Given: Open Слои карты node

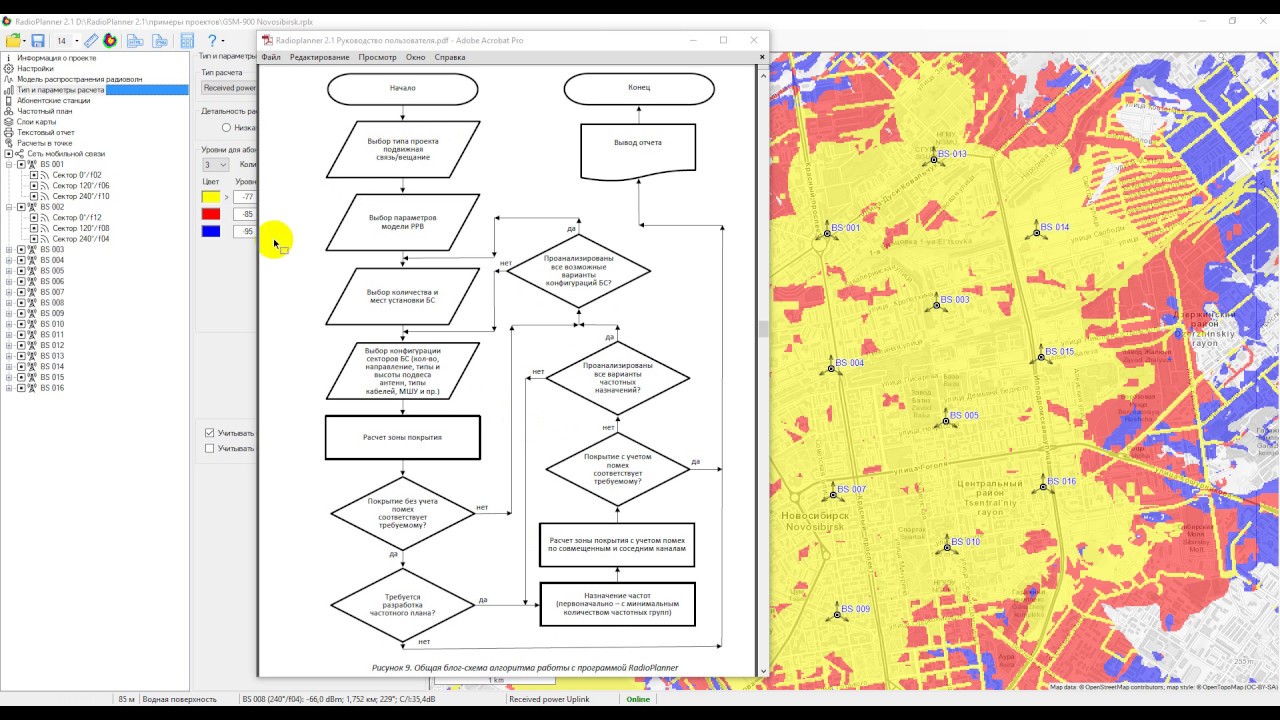Looking at the screenshot, I should [x=36, y=122].
